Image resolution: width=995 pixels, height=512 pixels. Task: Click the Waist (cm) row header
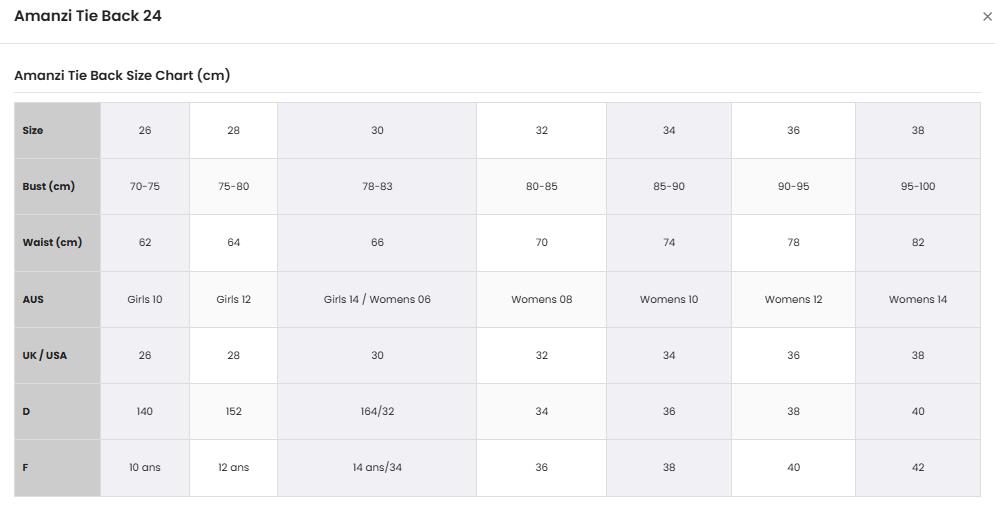[58, 243]
